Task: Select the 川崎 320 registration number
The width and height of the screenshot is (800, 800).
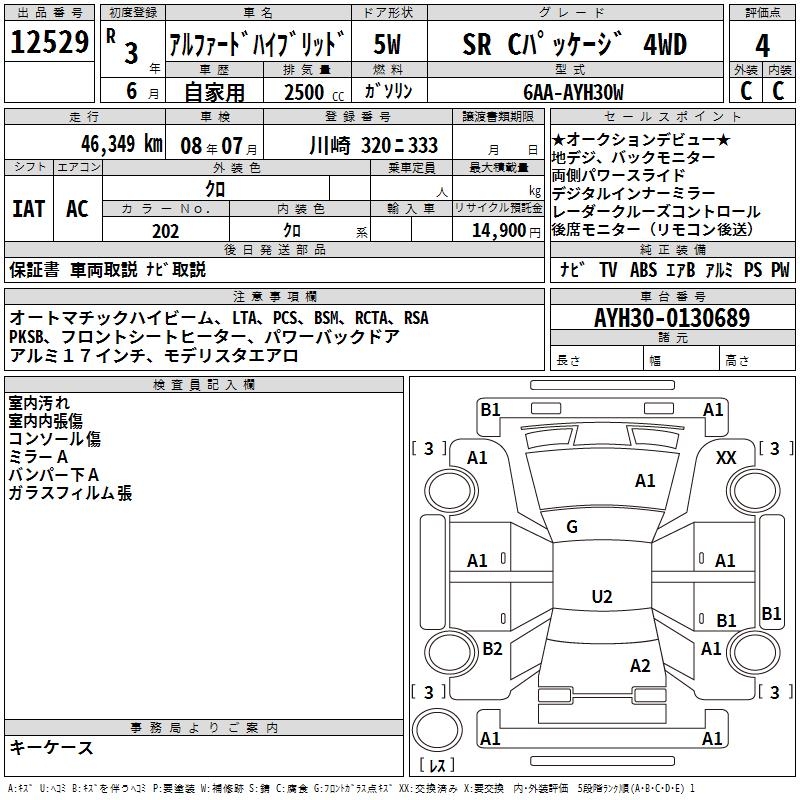Action: pyautogui.click(x=374, y=145)
